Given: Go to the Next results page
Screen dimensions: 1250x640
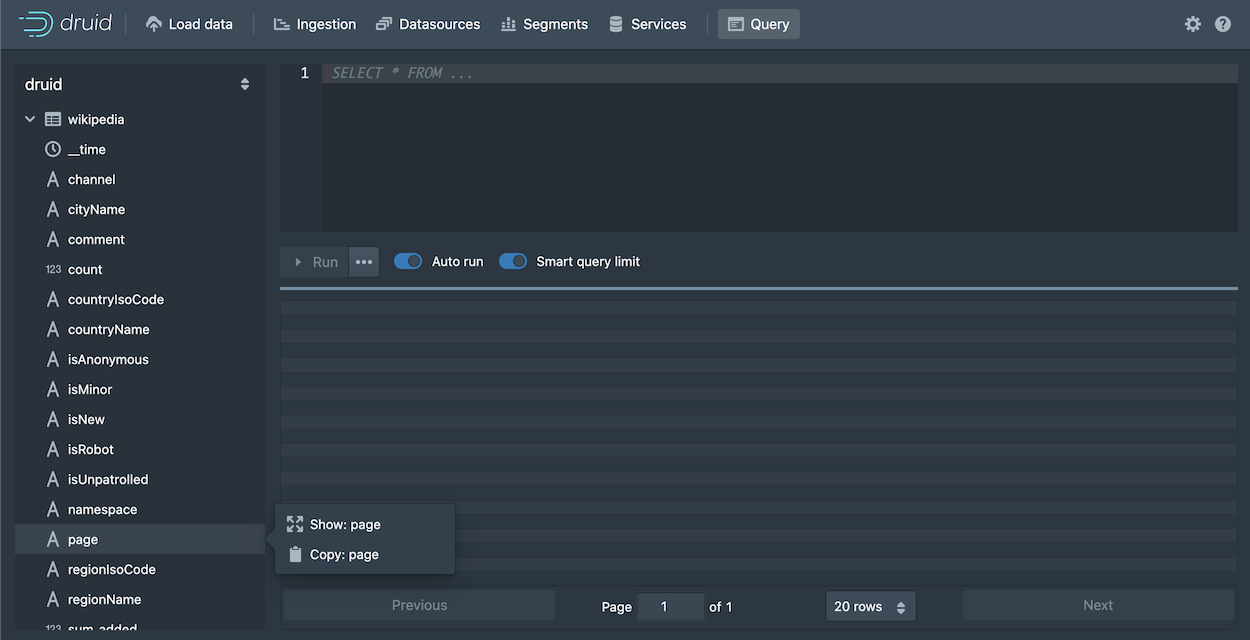Looking at the screenshot, I should (1098, 605).
